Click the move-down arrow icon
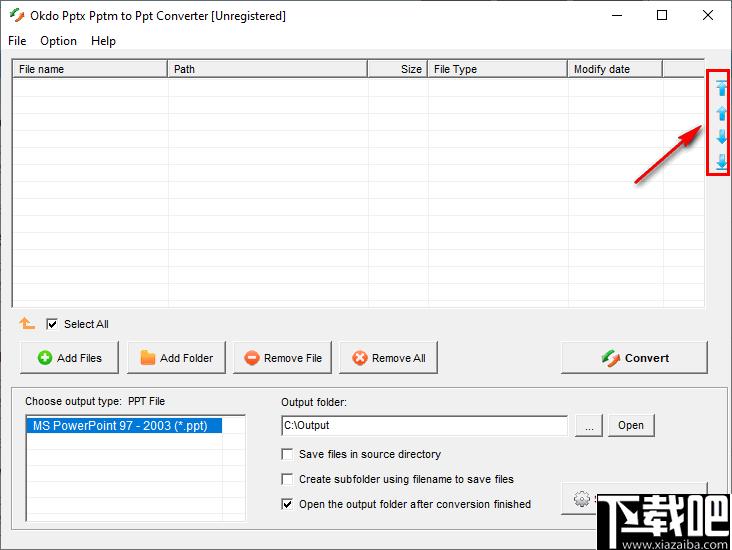Viewport: 732px width, 550px height. 721,137
